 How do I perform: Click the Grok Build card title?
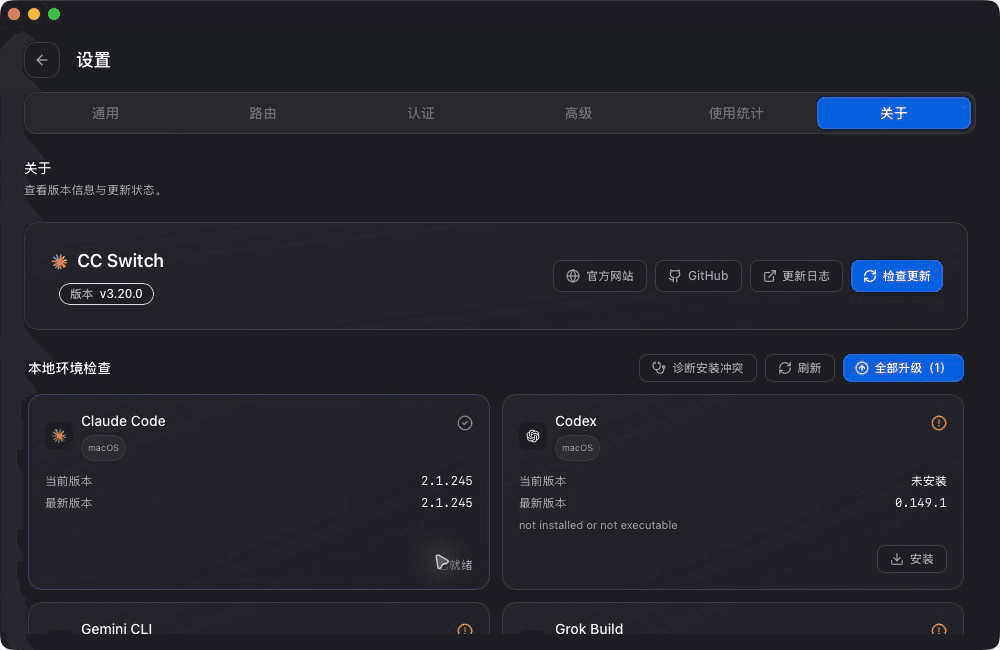coord(589,629)
